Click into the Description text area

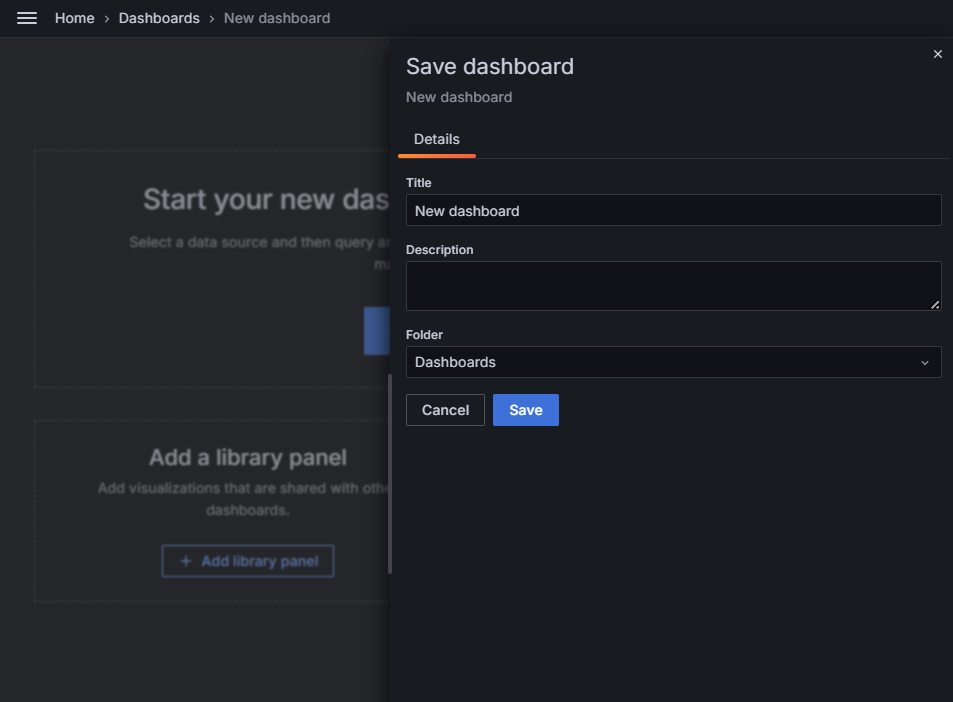[673, 286]
